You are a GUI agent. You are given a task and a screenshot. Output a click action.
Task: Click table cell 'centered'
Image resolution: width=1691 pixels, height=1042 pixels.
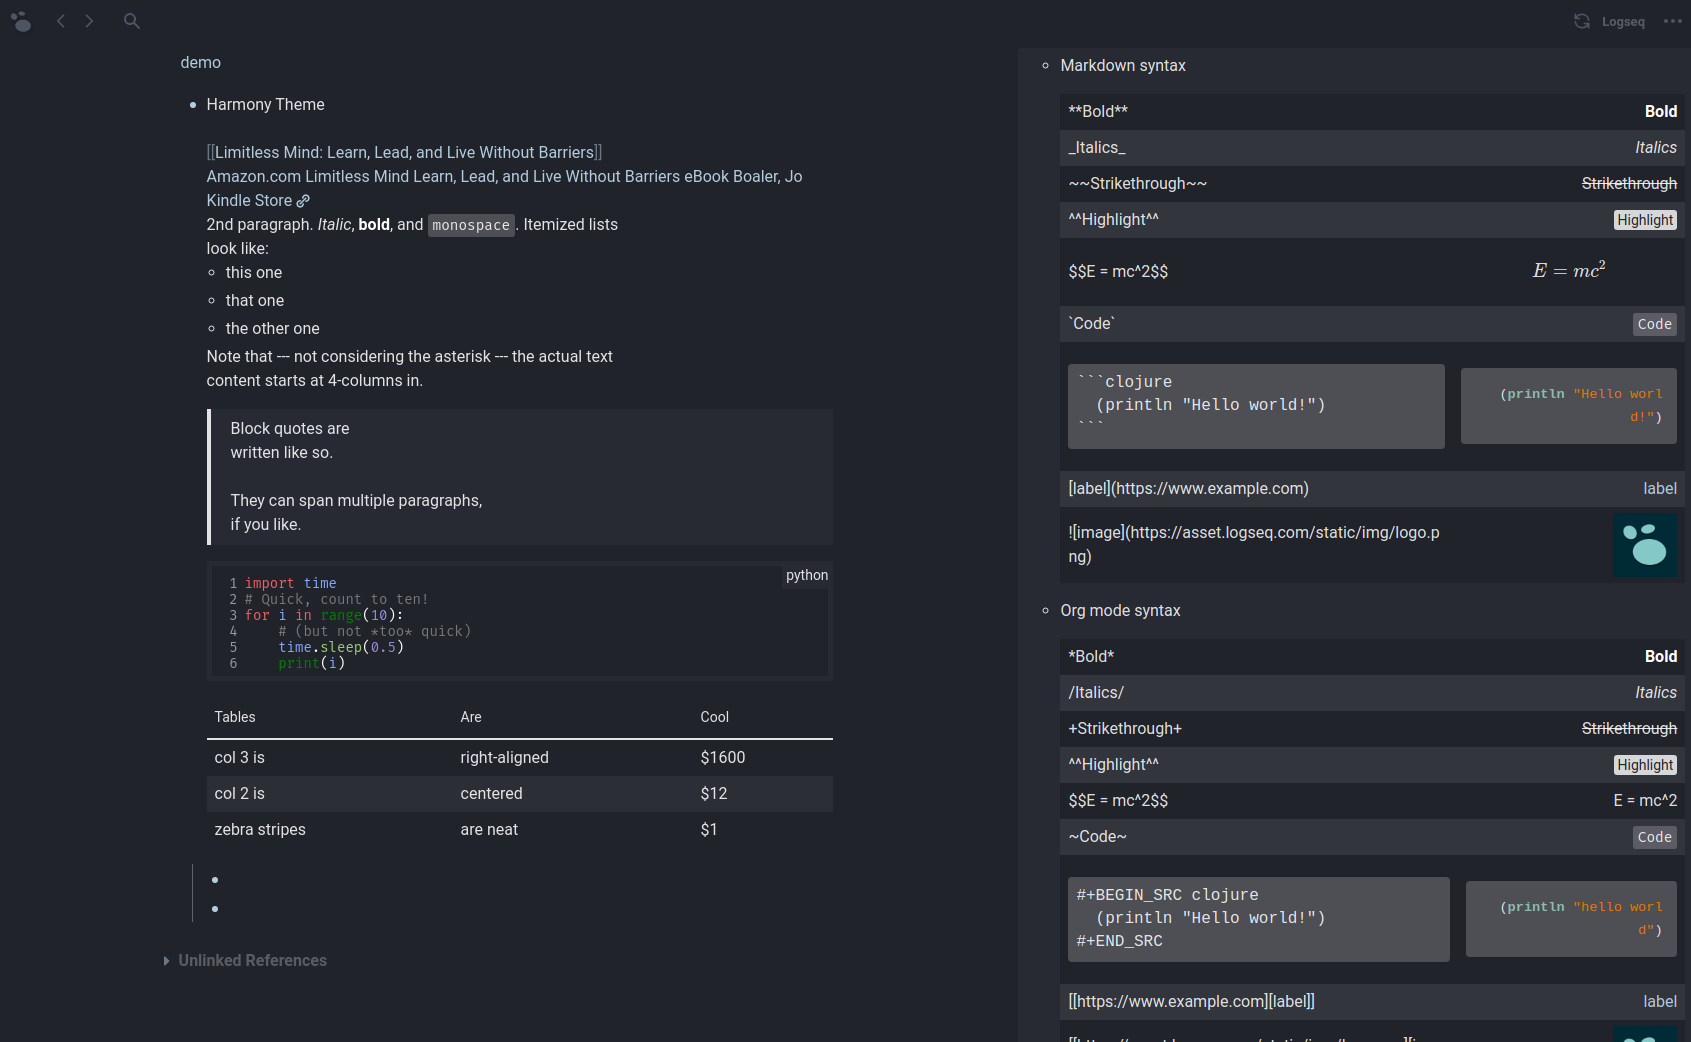[x=491, y=794]
